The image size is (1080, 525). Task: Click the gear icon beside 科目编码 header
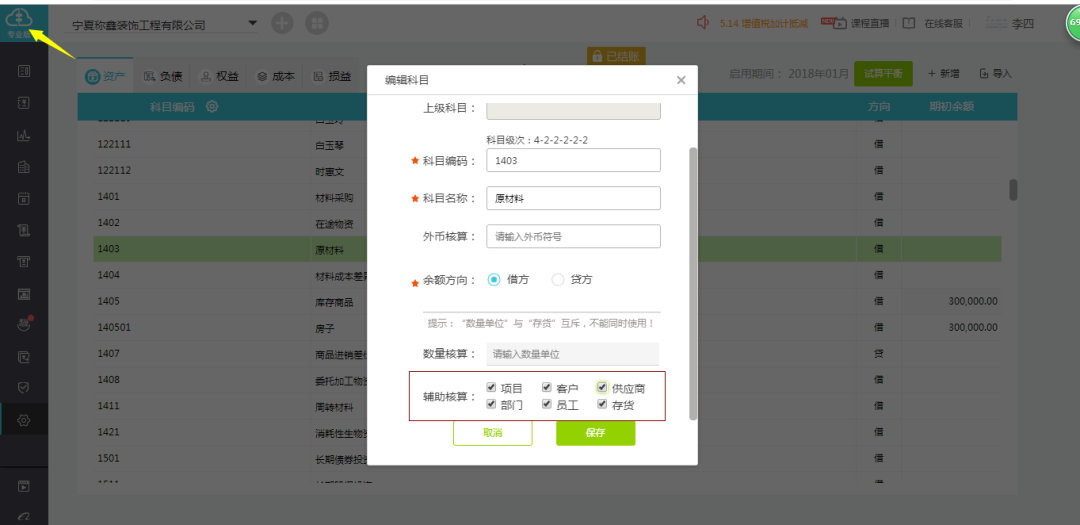tap(212, 106)
